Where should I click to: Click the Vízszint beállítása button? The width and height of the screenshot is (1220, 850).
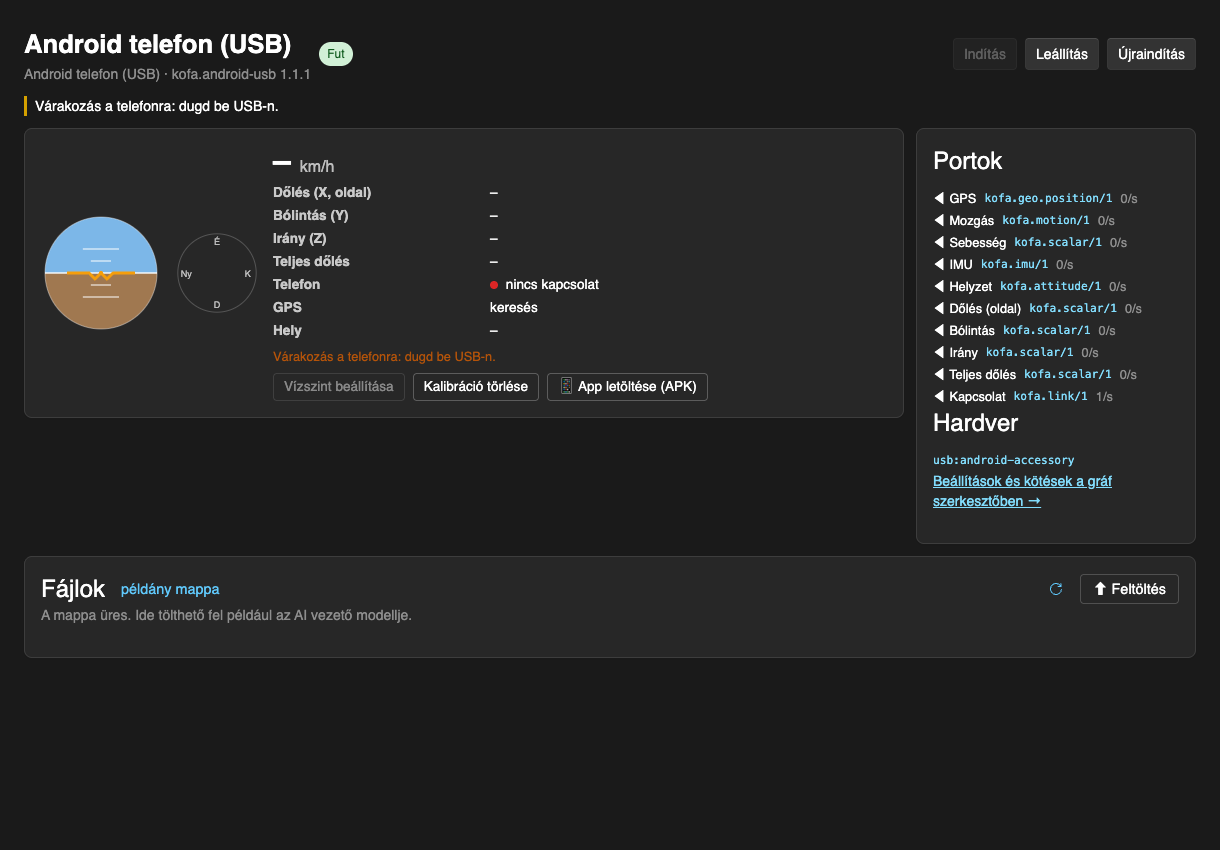[339, 386]
